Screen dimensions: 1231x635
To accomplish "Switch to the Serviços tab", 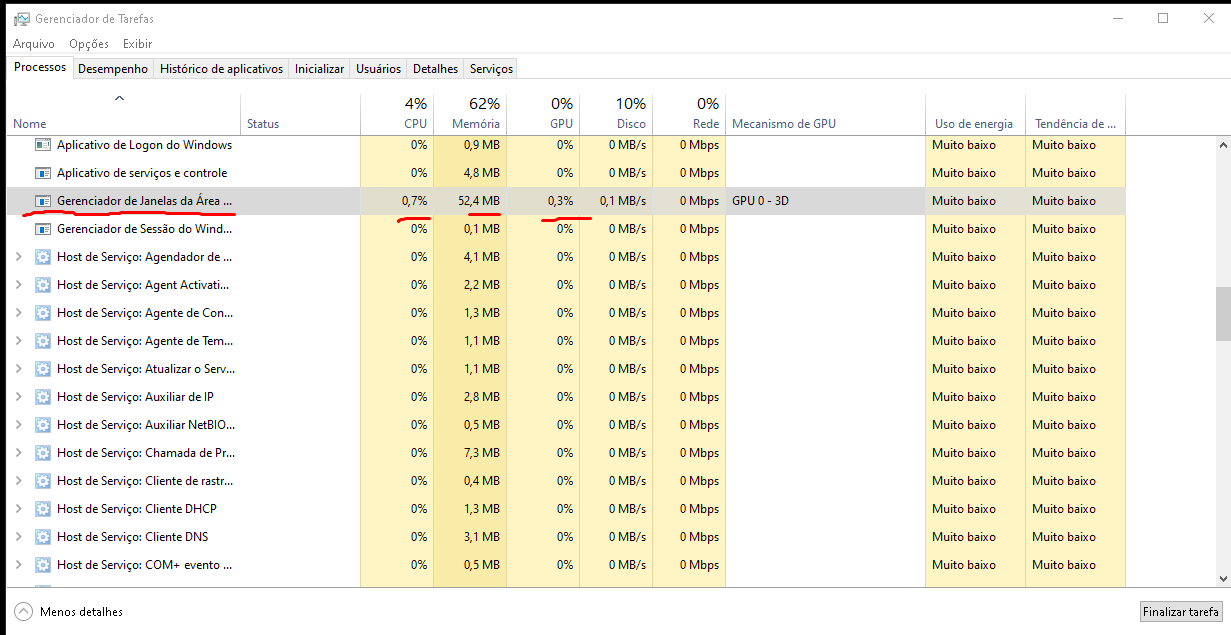I will pos(491,69).
